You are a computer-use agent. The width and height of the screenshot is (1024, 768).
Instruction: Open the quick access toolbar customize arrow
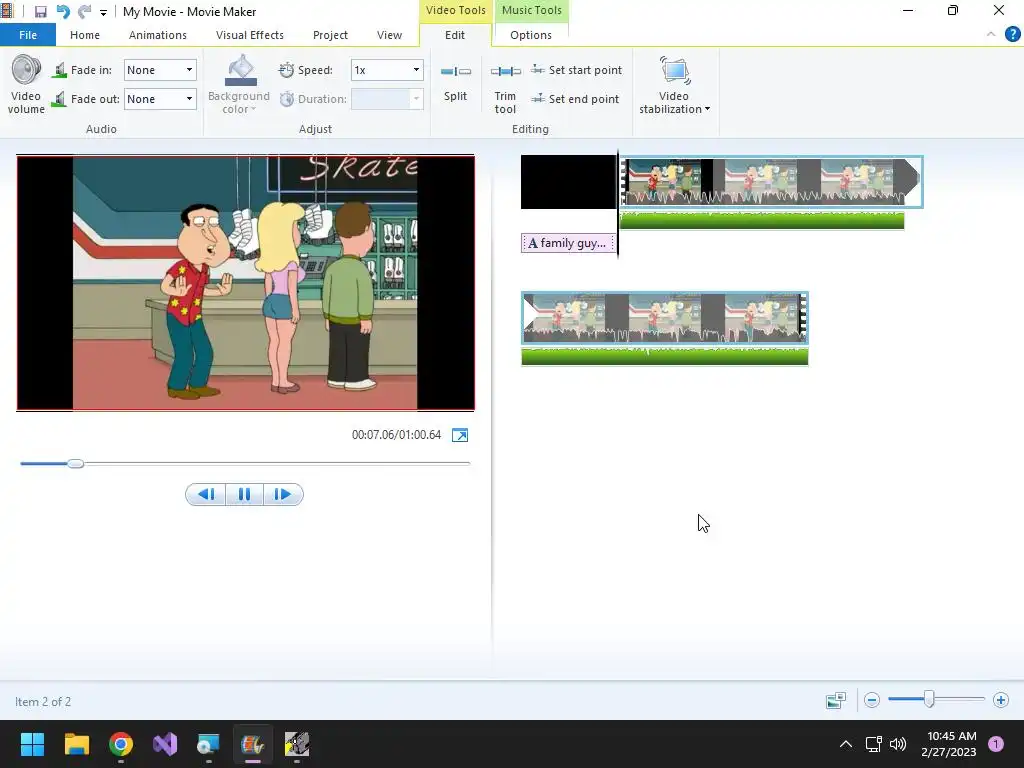pos(103,12)
